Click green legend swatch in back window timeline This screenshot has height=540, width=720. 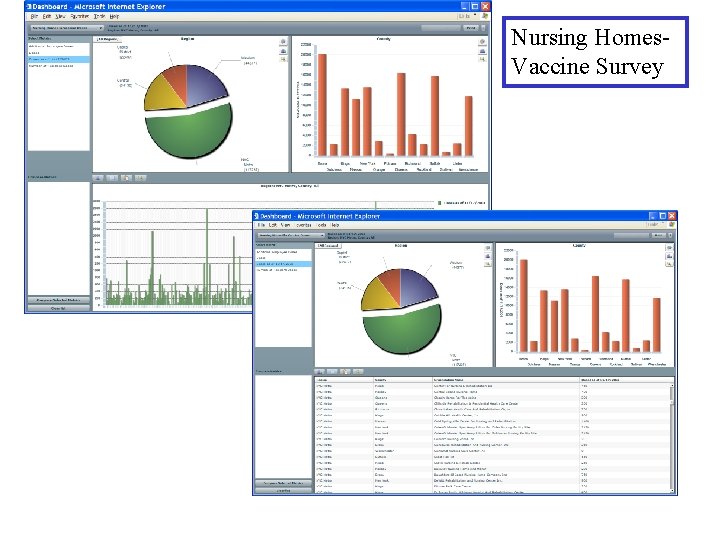point(439,203)
